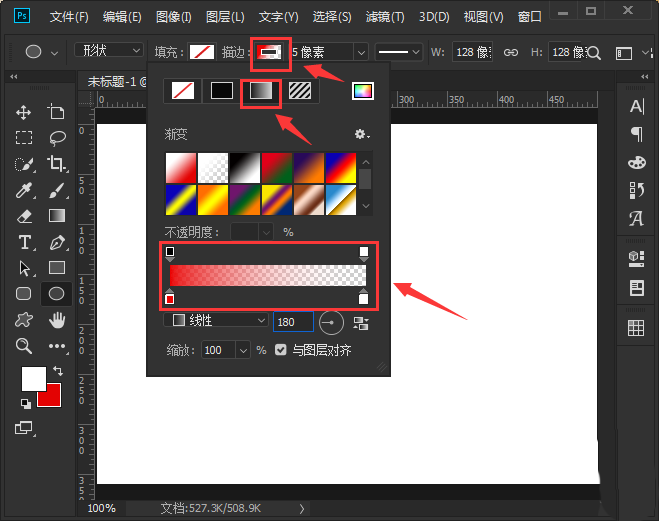Select the Hand tool
The width and height of the screenshot is (659, 521).
pyautogui.click(x=57, y=320)
